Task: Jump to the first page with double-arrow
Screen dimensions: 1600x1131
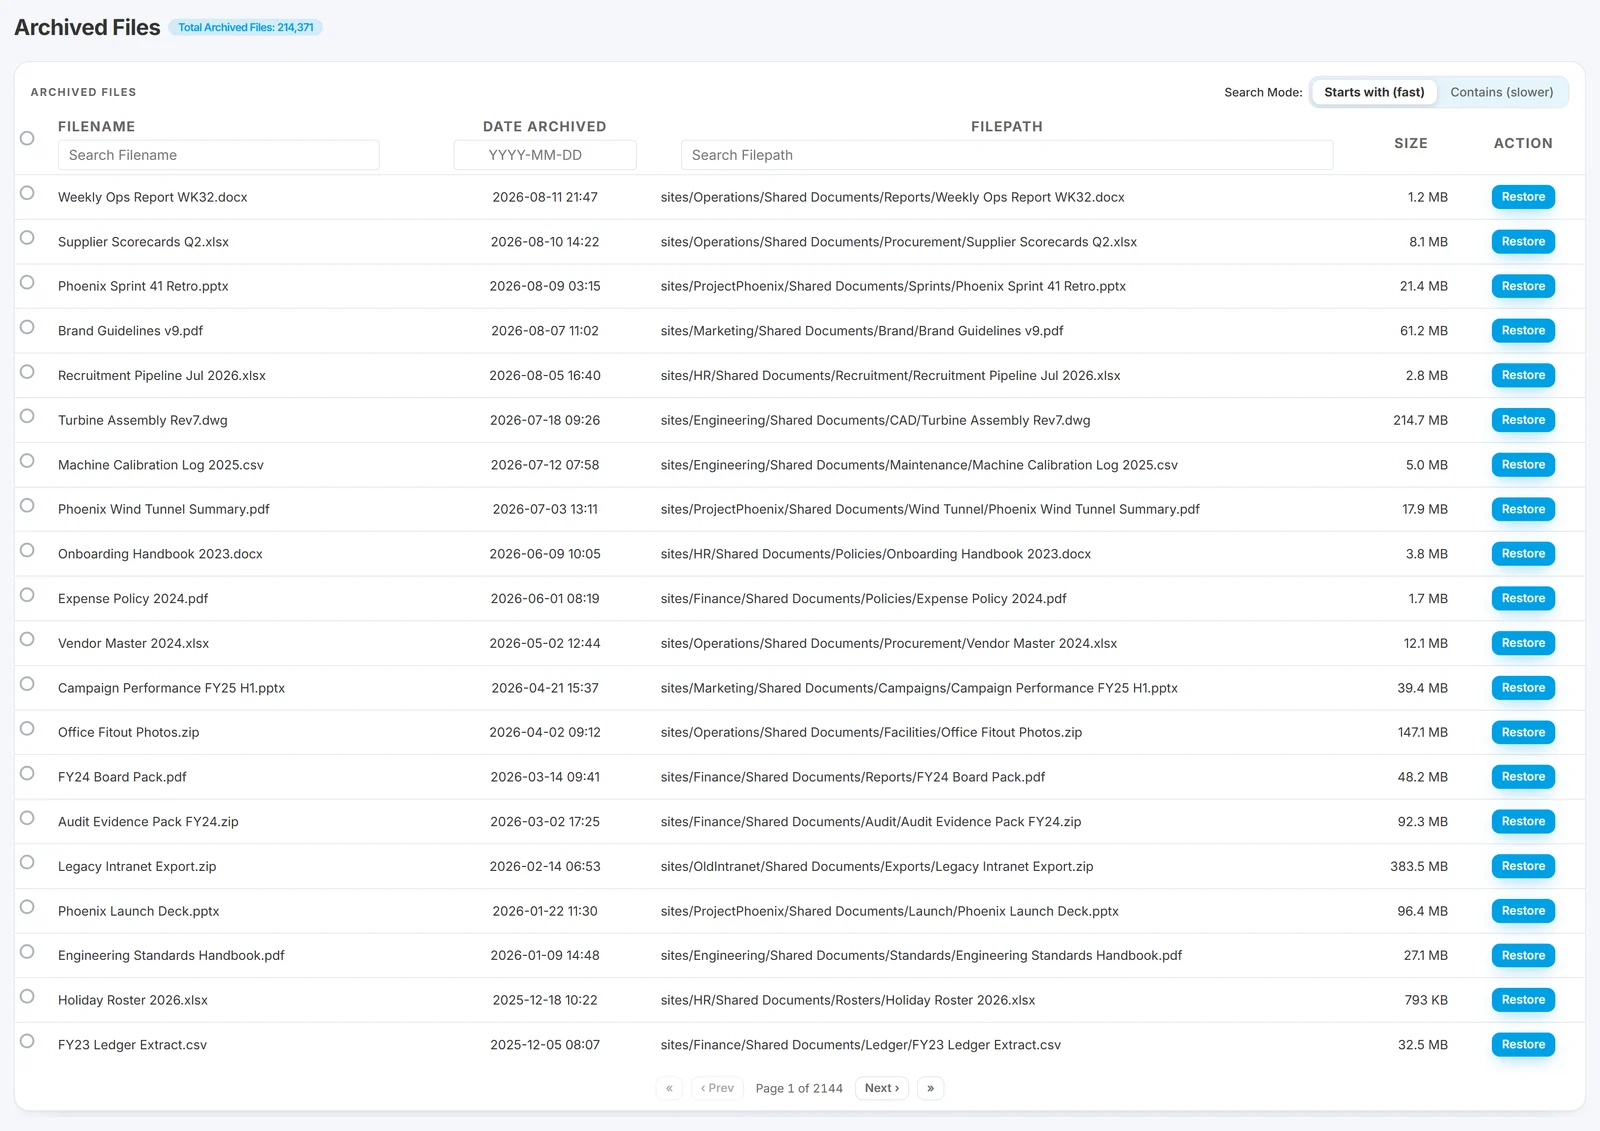Action: pos(669,1088)
